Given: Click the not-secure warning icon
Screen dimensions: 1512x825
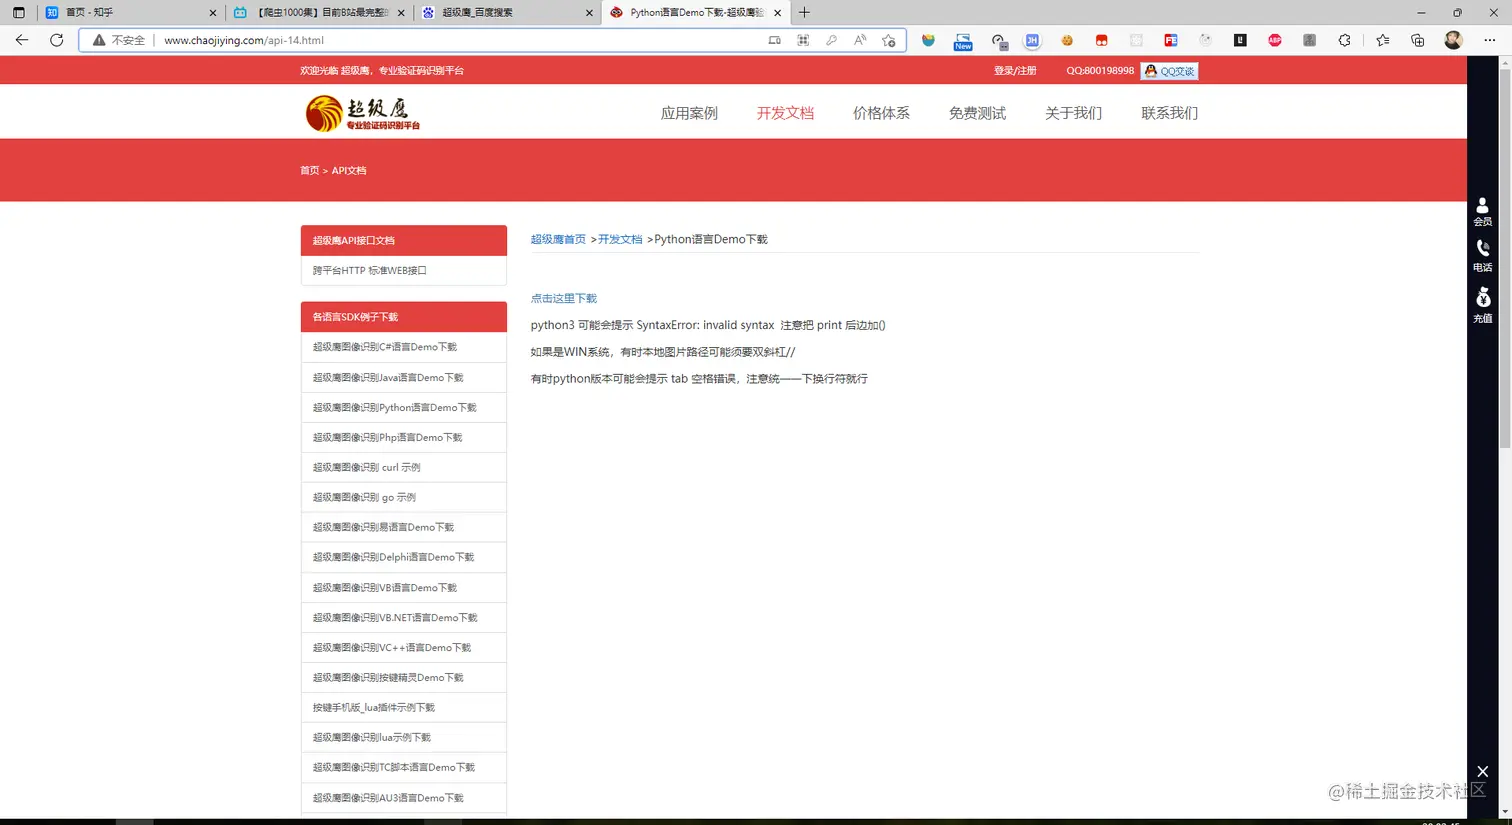Looking at the screenshot, I should (98, 40).
